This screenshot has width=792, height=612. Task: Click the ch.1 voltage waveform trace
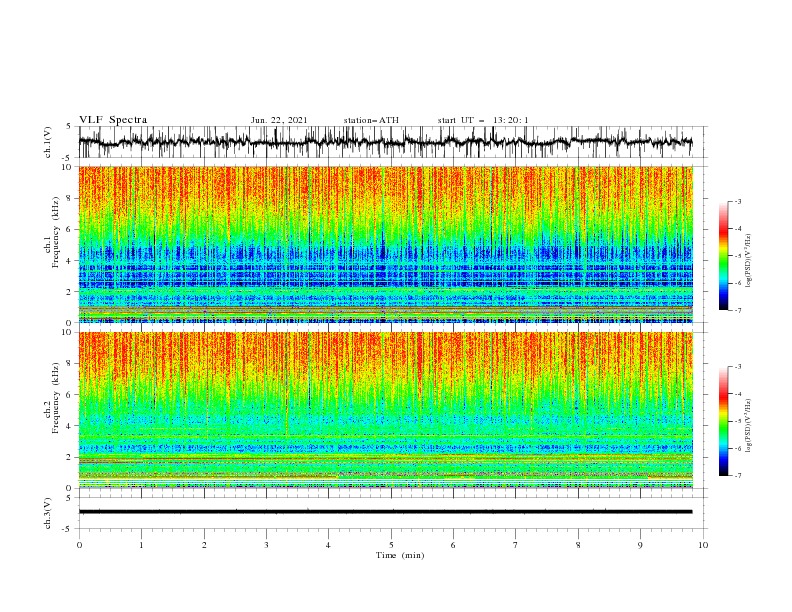point(385,142)
